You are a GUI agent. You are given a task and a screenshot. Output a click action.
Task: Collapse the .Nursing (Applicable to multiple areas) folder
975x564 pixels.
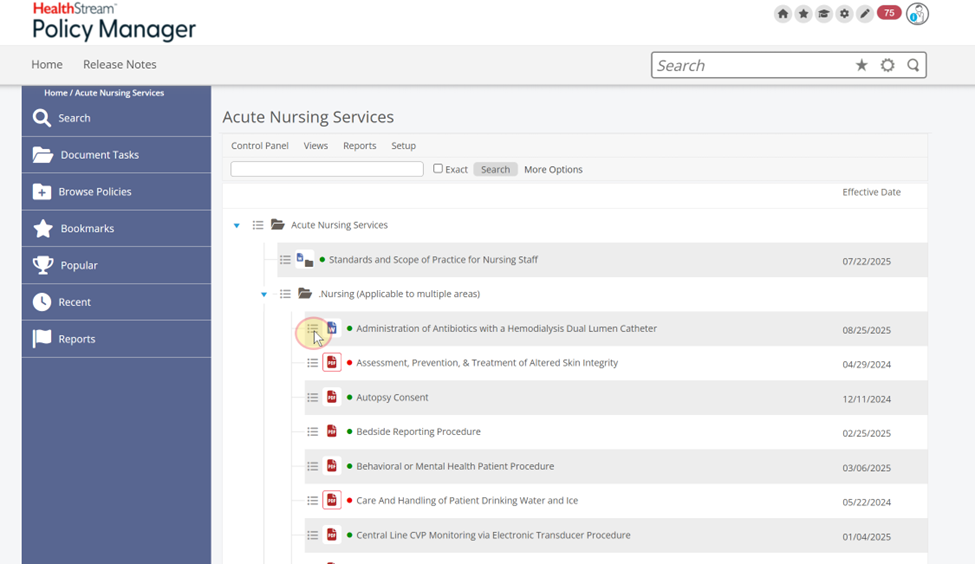(x=264, y=295)
